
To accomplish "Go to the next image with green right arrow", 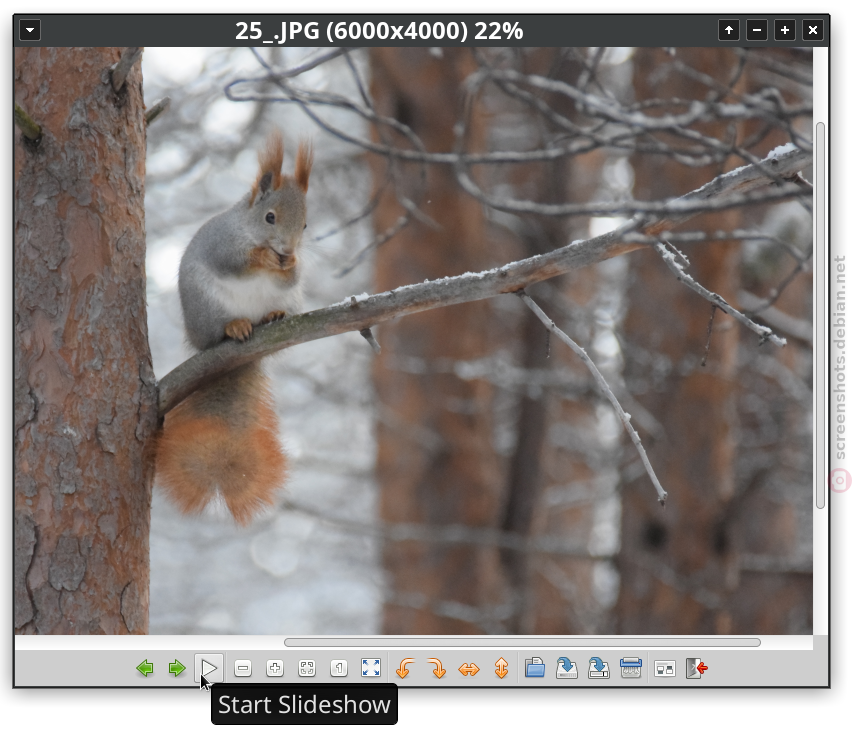I will [x=177, y=668].
